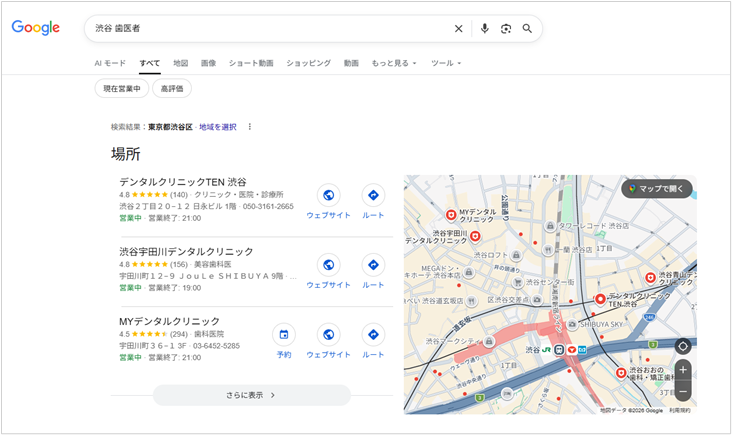Expand the ツール dropdown
The height and width of the screenshot is (435, 732).
coord(446,63)
